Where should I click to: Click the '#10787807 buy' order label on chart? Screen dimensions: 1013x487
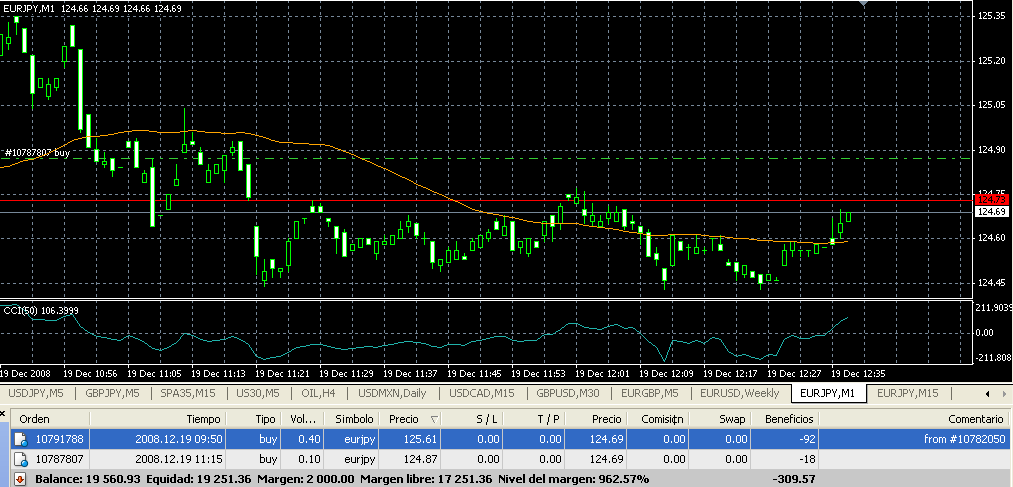click(37, 153)
